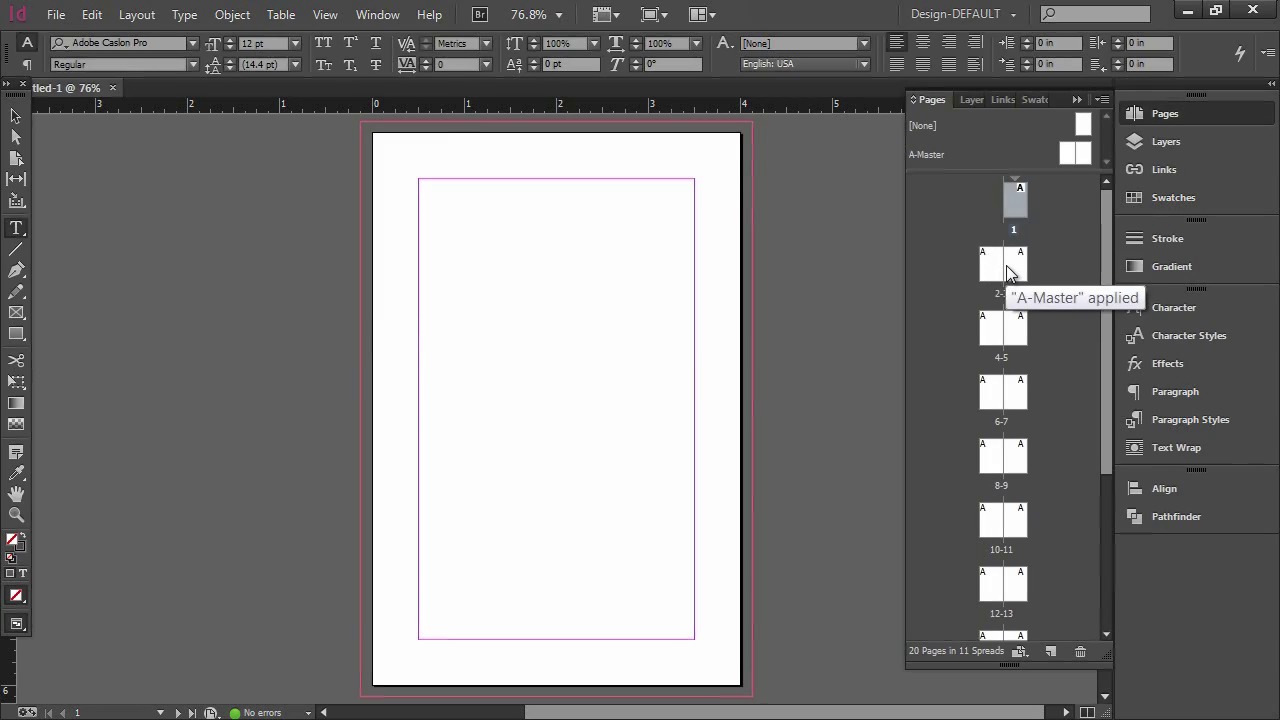Open the font family dropdown

tap(192, 44)
